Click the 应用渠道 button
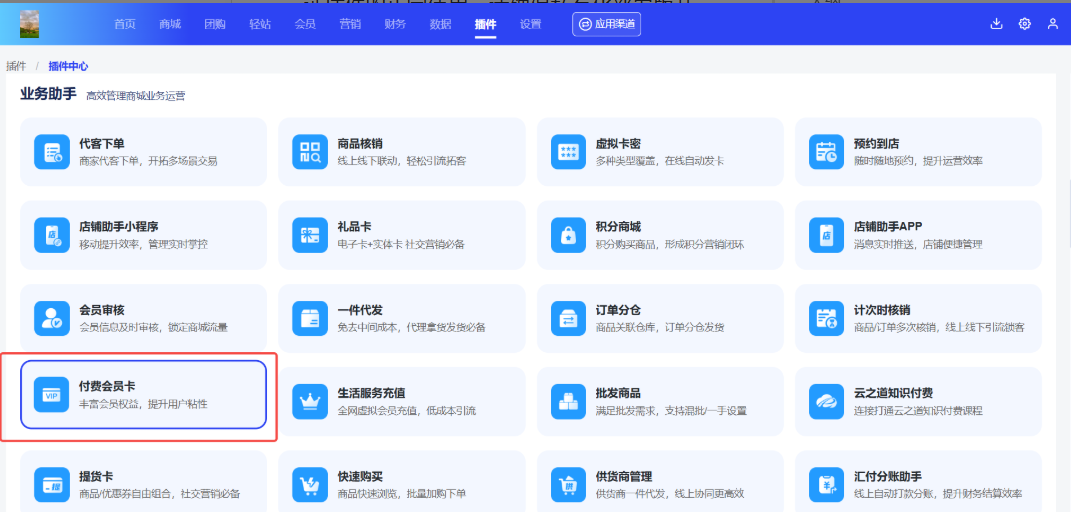Screen dimensions: 1071x512 tap(606, 24)
